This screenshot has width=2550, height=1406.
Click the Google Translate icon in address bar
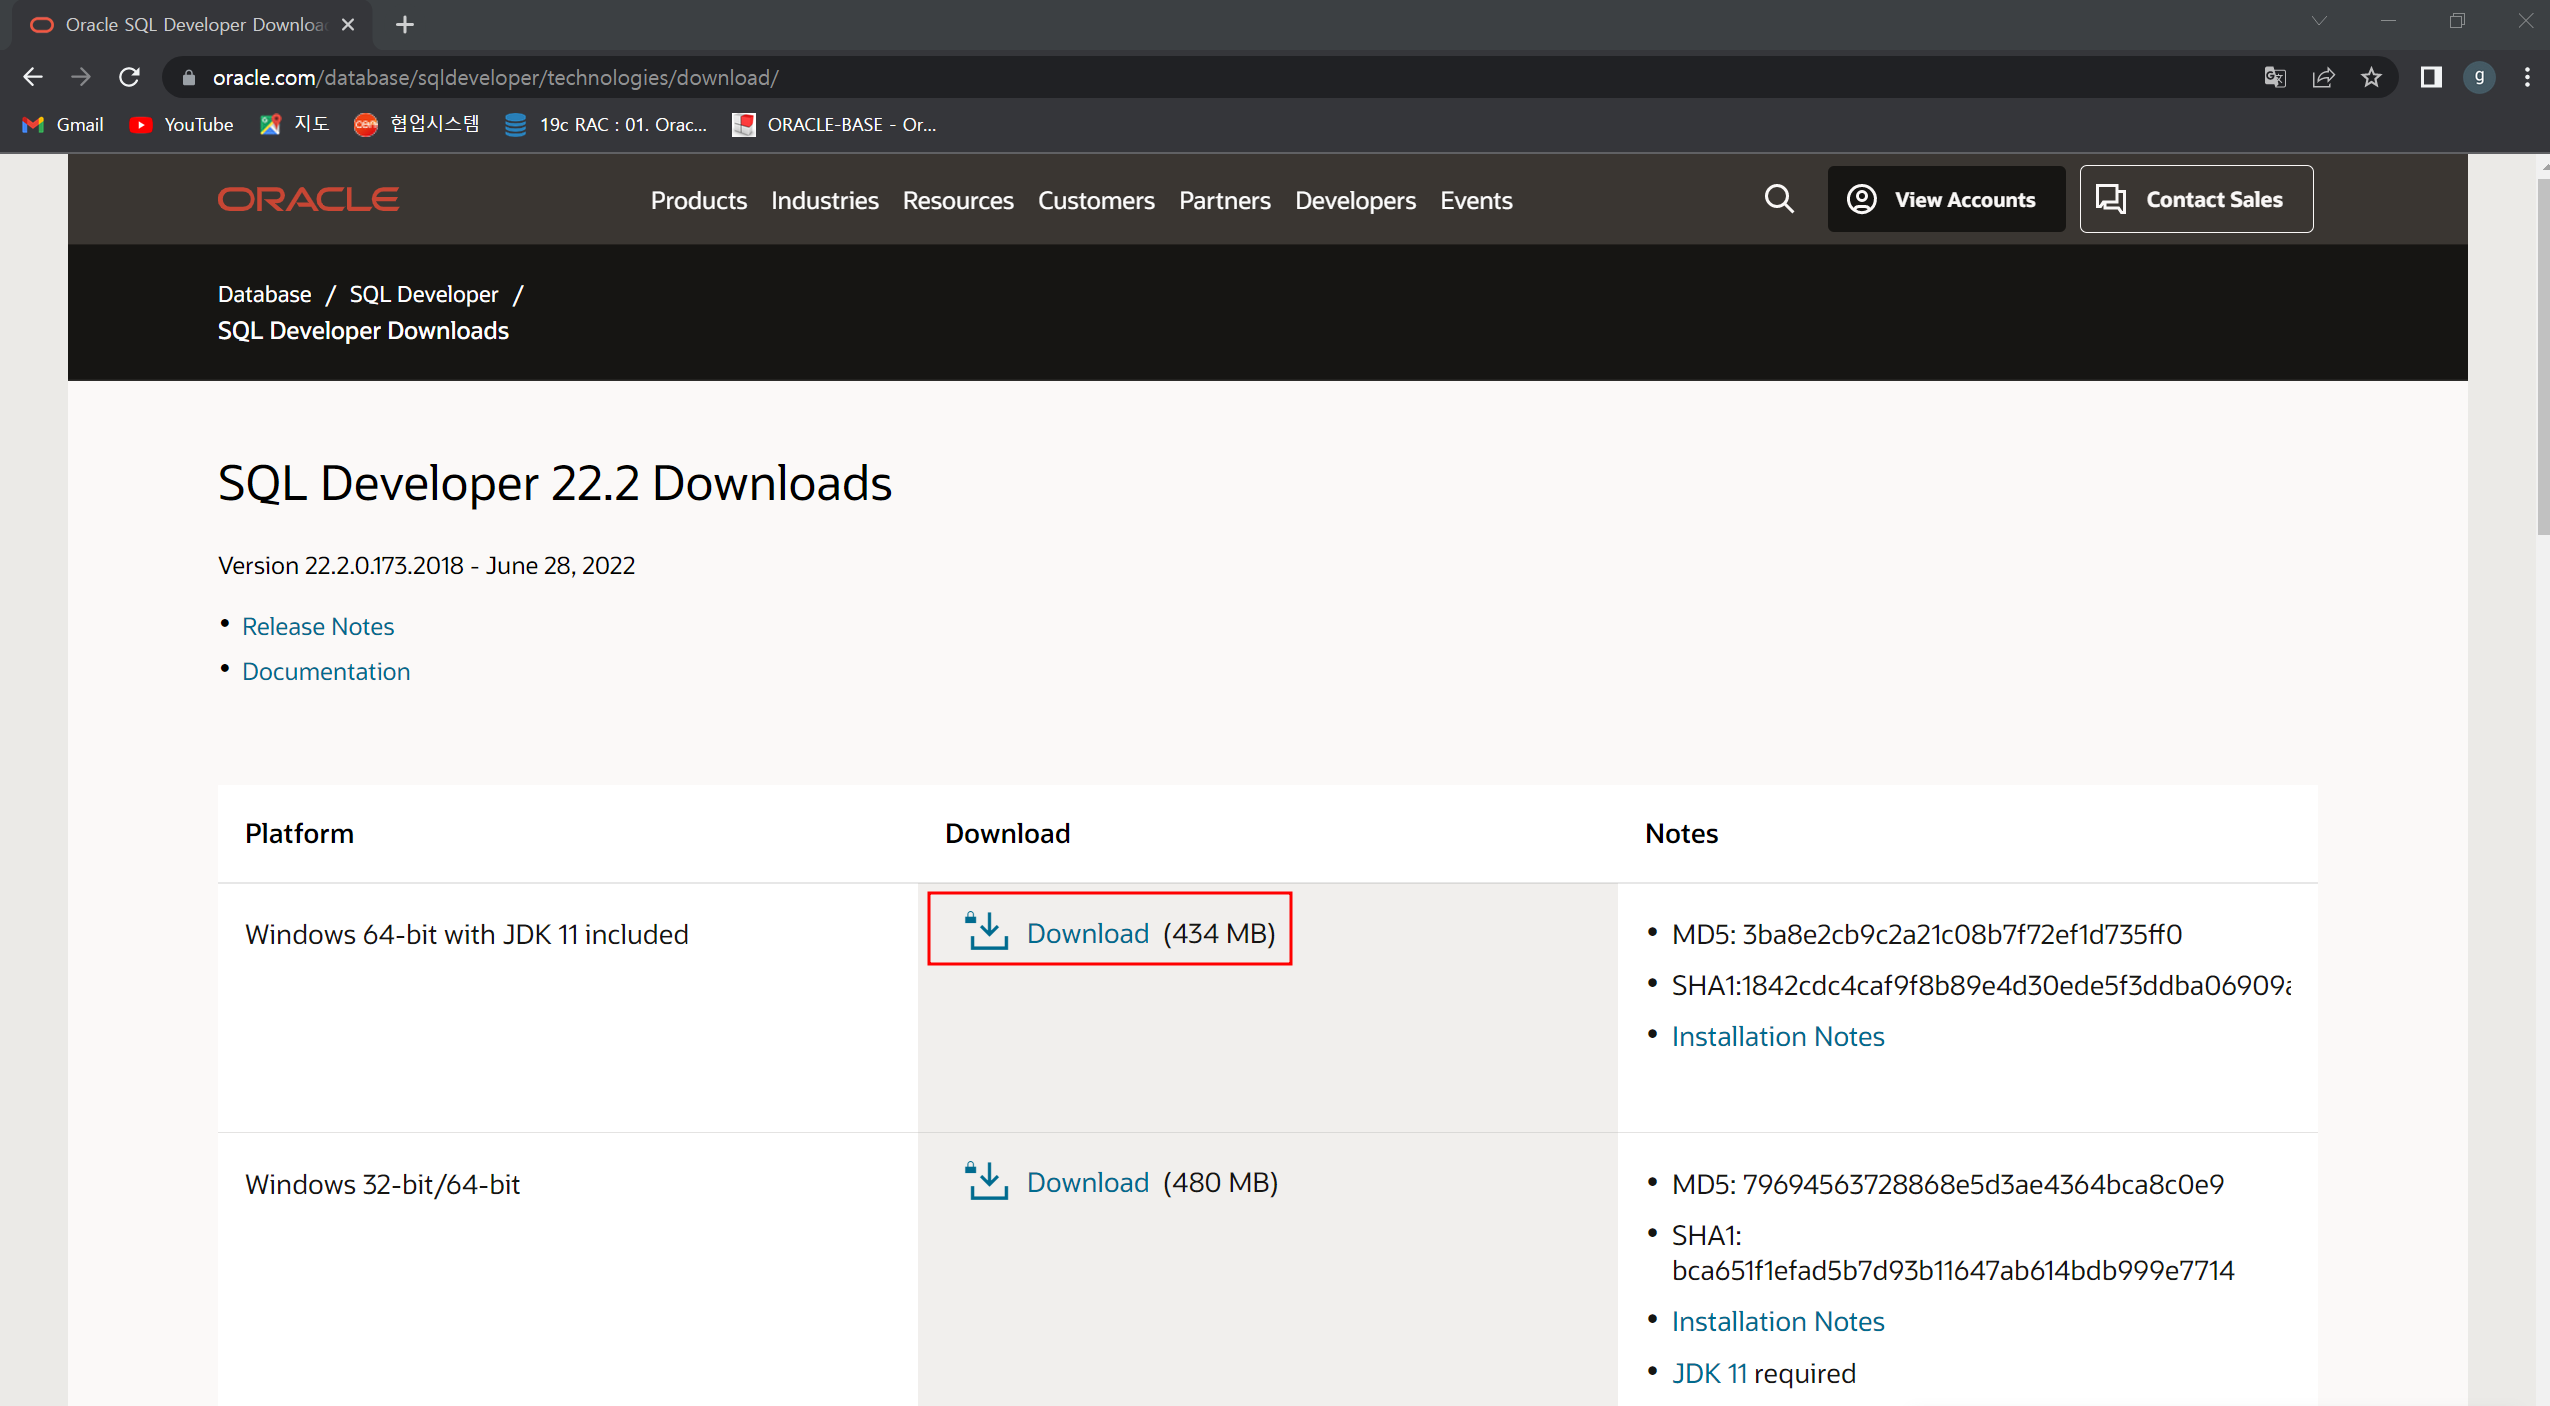click(2274, 78)
